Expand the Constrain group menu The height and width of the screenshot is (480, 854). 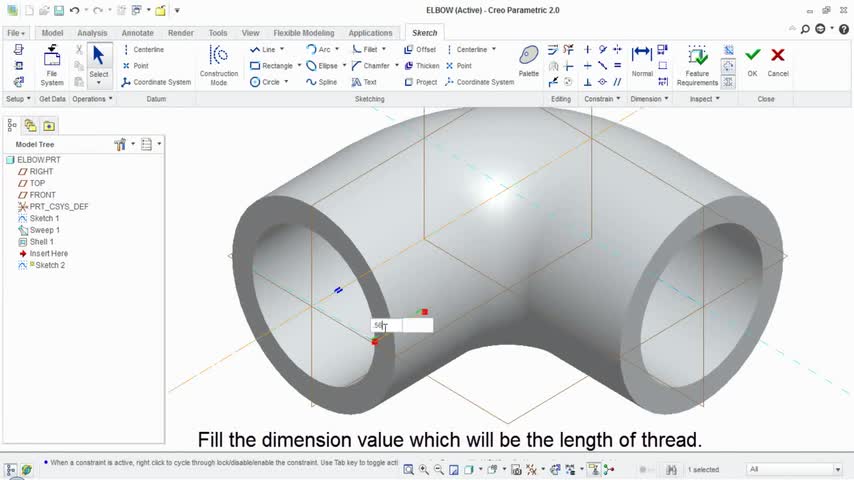[x=602, y=99]
